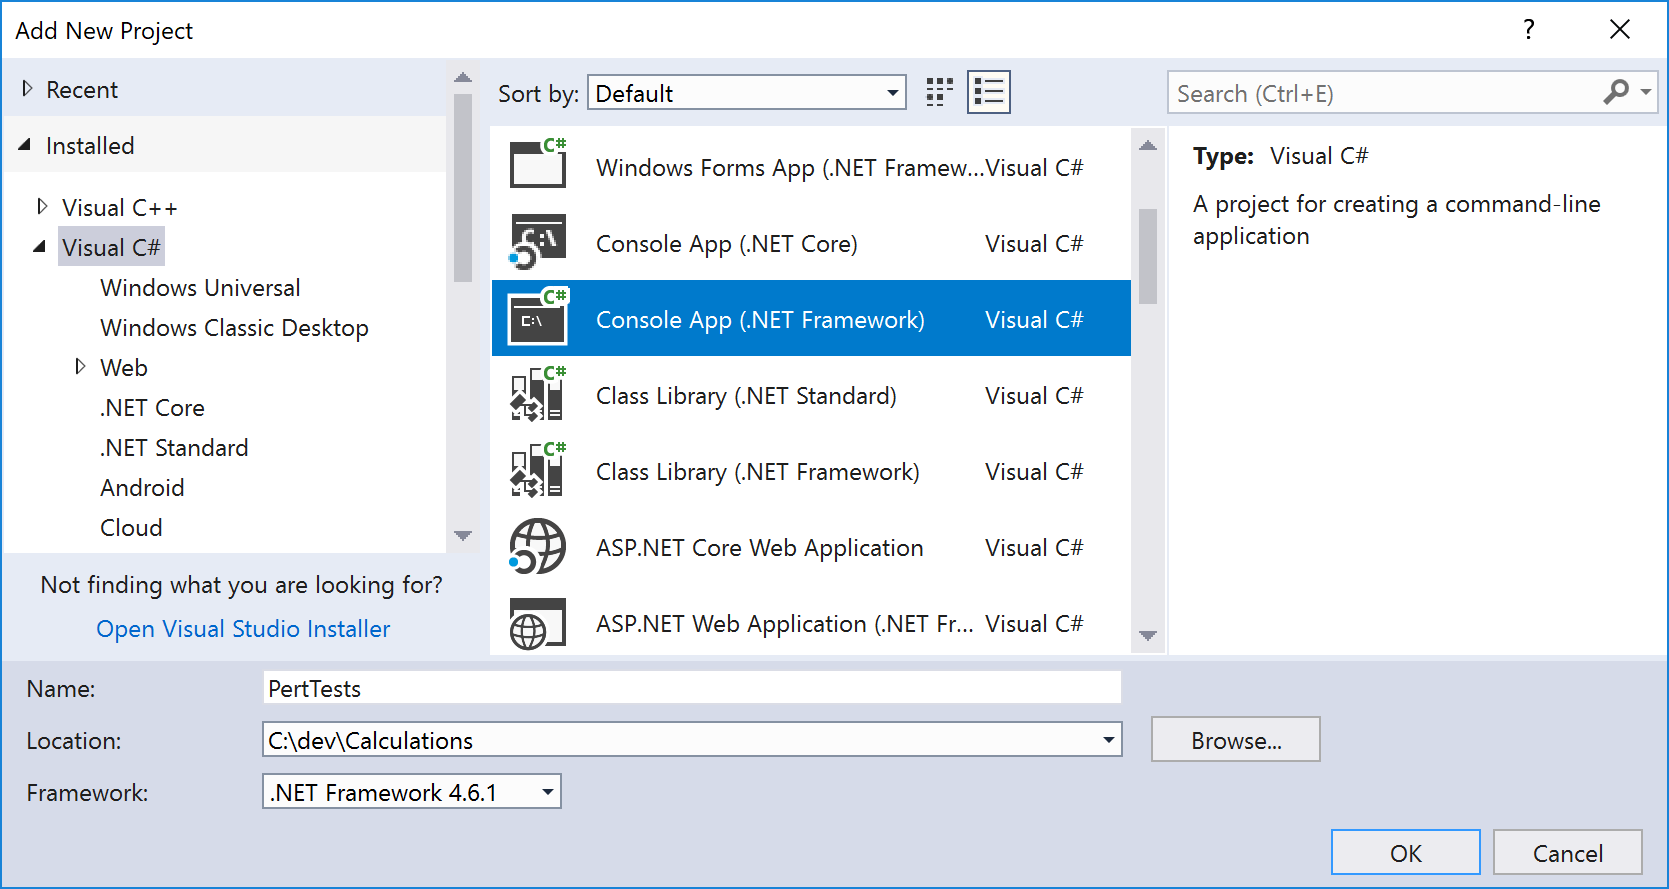
Task: Select .NET Core category
Action: (x=152, y=408)
